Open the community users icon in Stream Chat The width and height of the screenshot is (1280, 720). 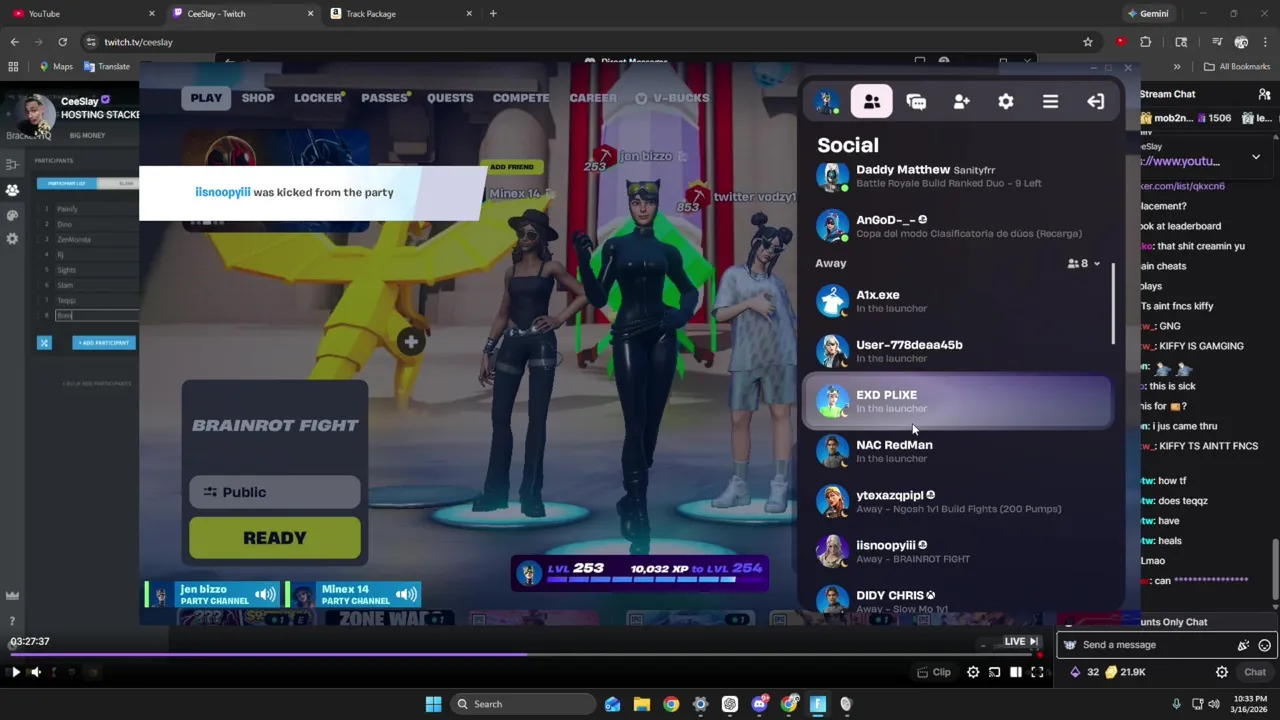coord(1264,94)
